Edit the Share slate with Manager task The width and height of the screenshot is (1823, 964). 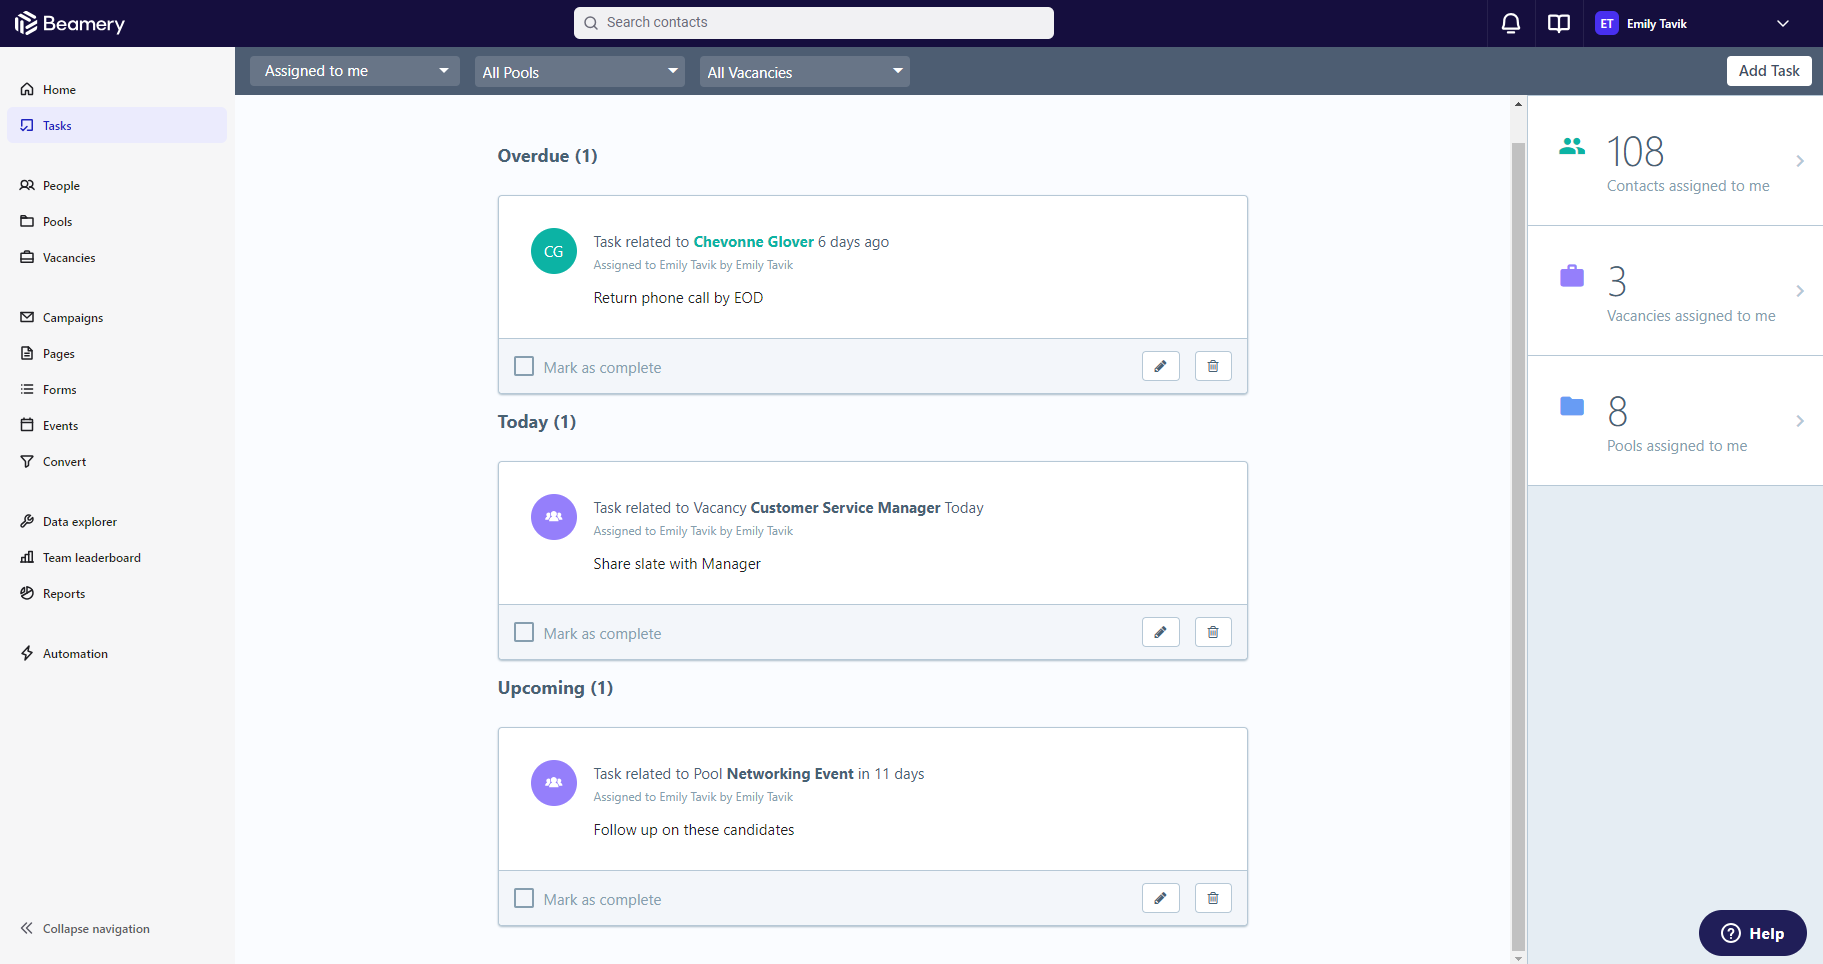click(x=1160, y=632)
